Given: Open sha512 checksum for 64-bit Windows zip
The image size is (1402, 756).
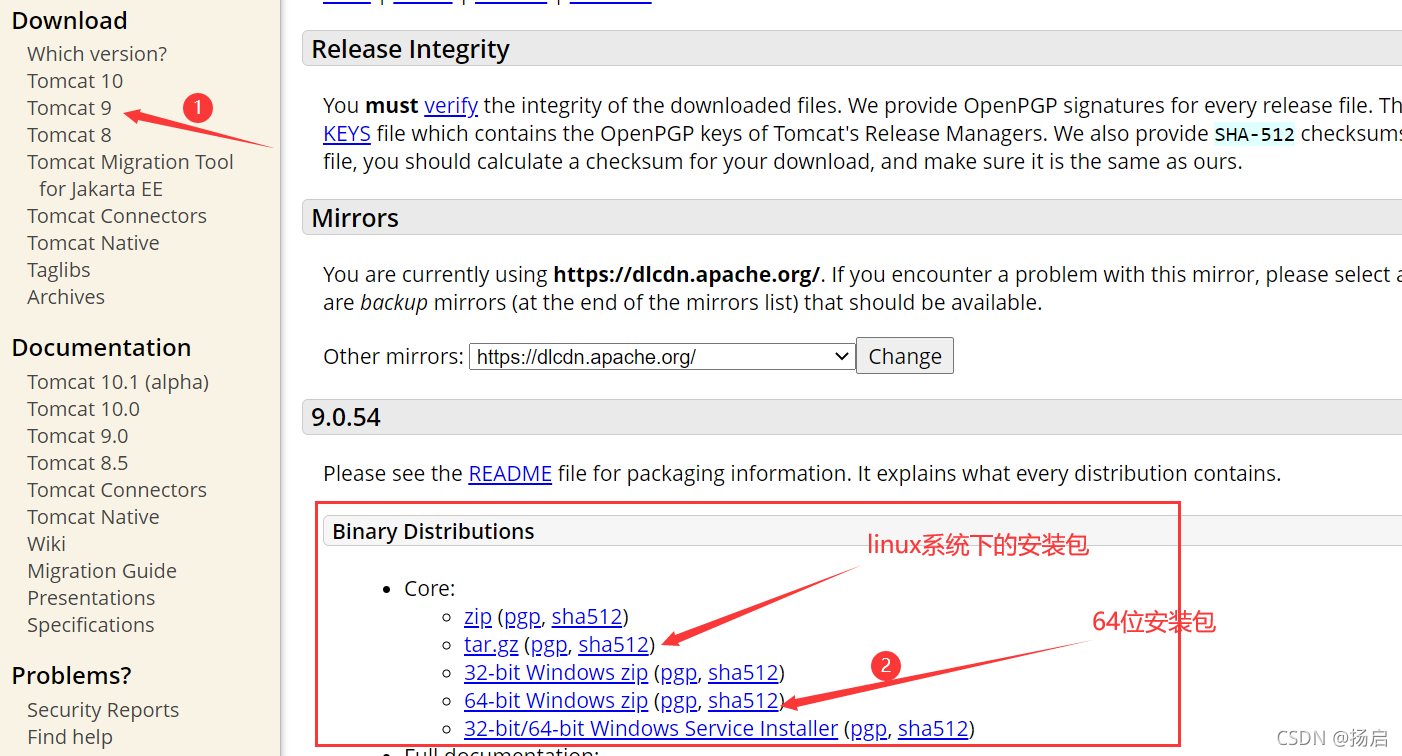Looking at the screenshot, I should (743, 701).
